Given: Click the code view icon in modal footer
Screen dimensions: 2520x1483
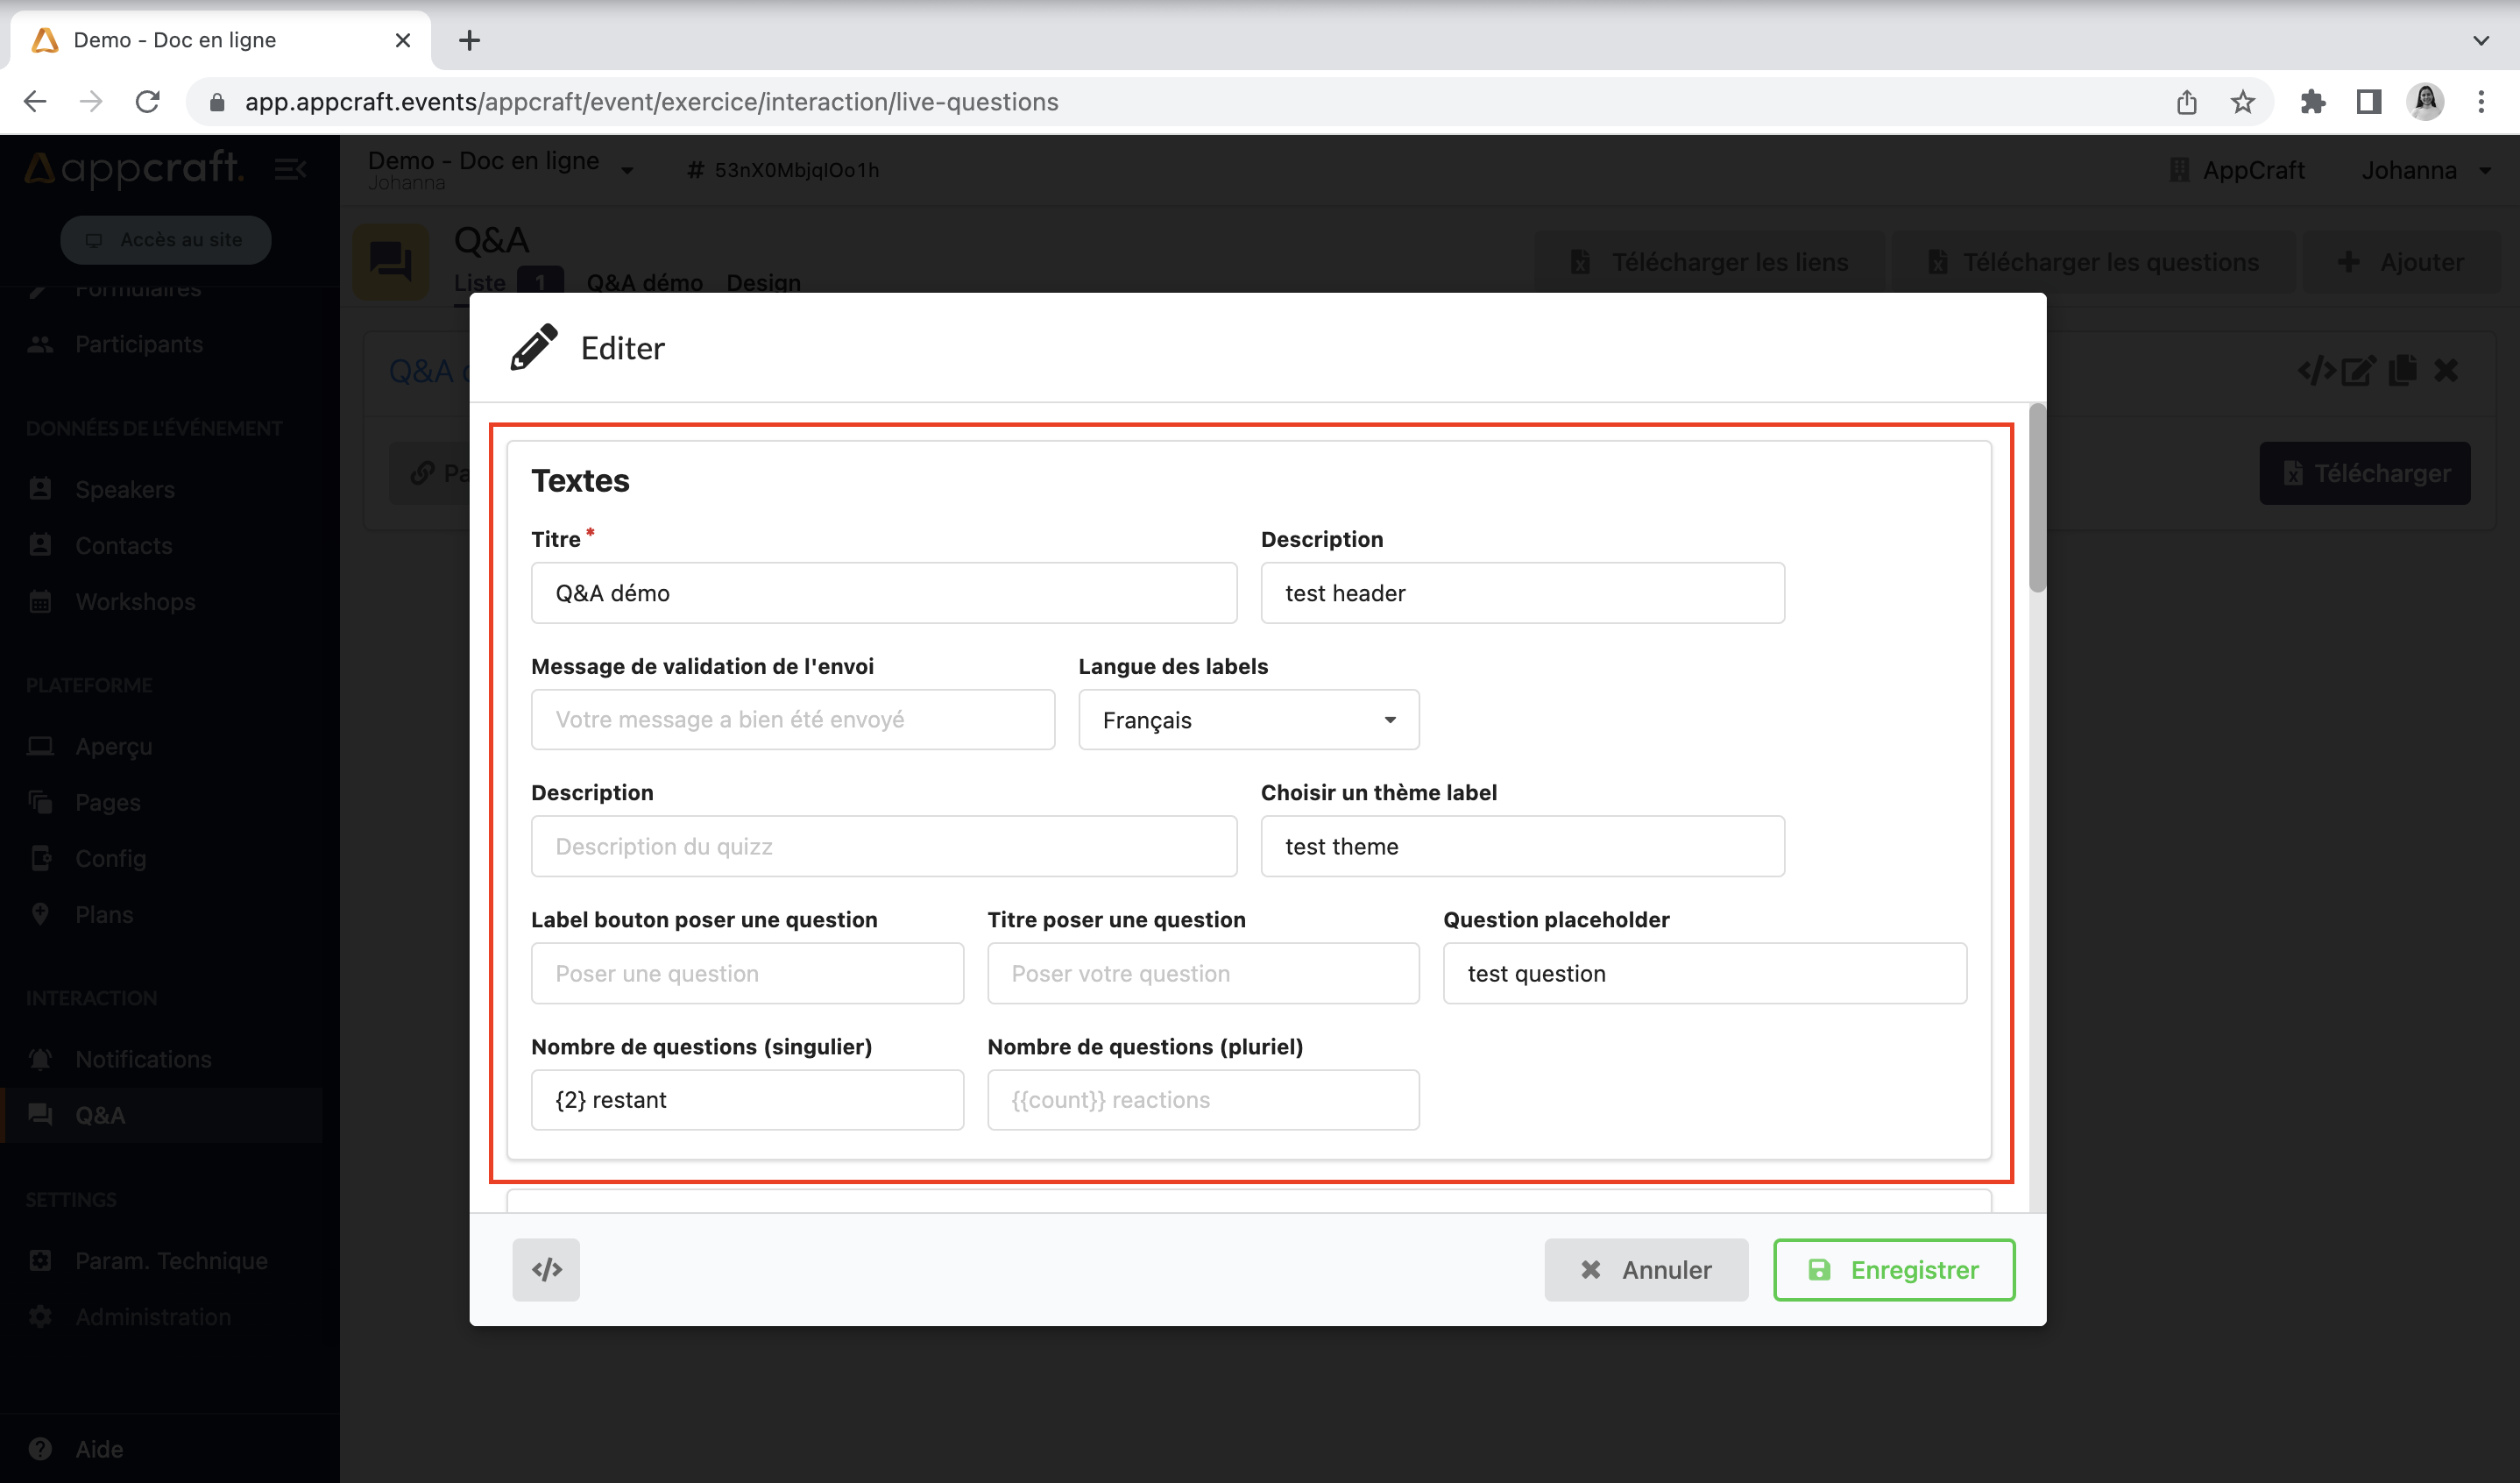Looking at the screenshot, I should [x=546, y=1269].
